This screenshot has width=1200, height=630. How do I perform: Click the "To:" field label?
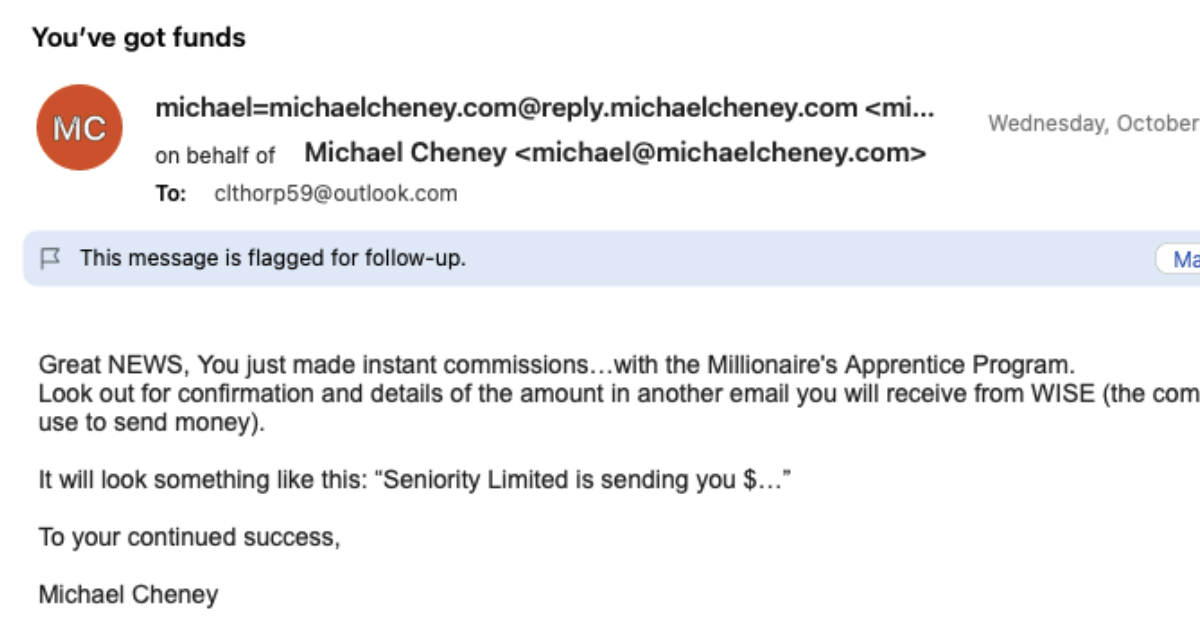(171, 194)
